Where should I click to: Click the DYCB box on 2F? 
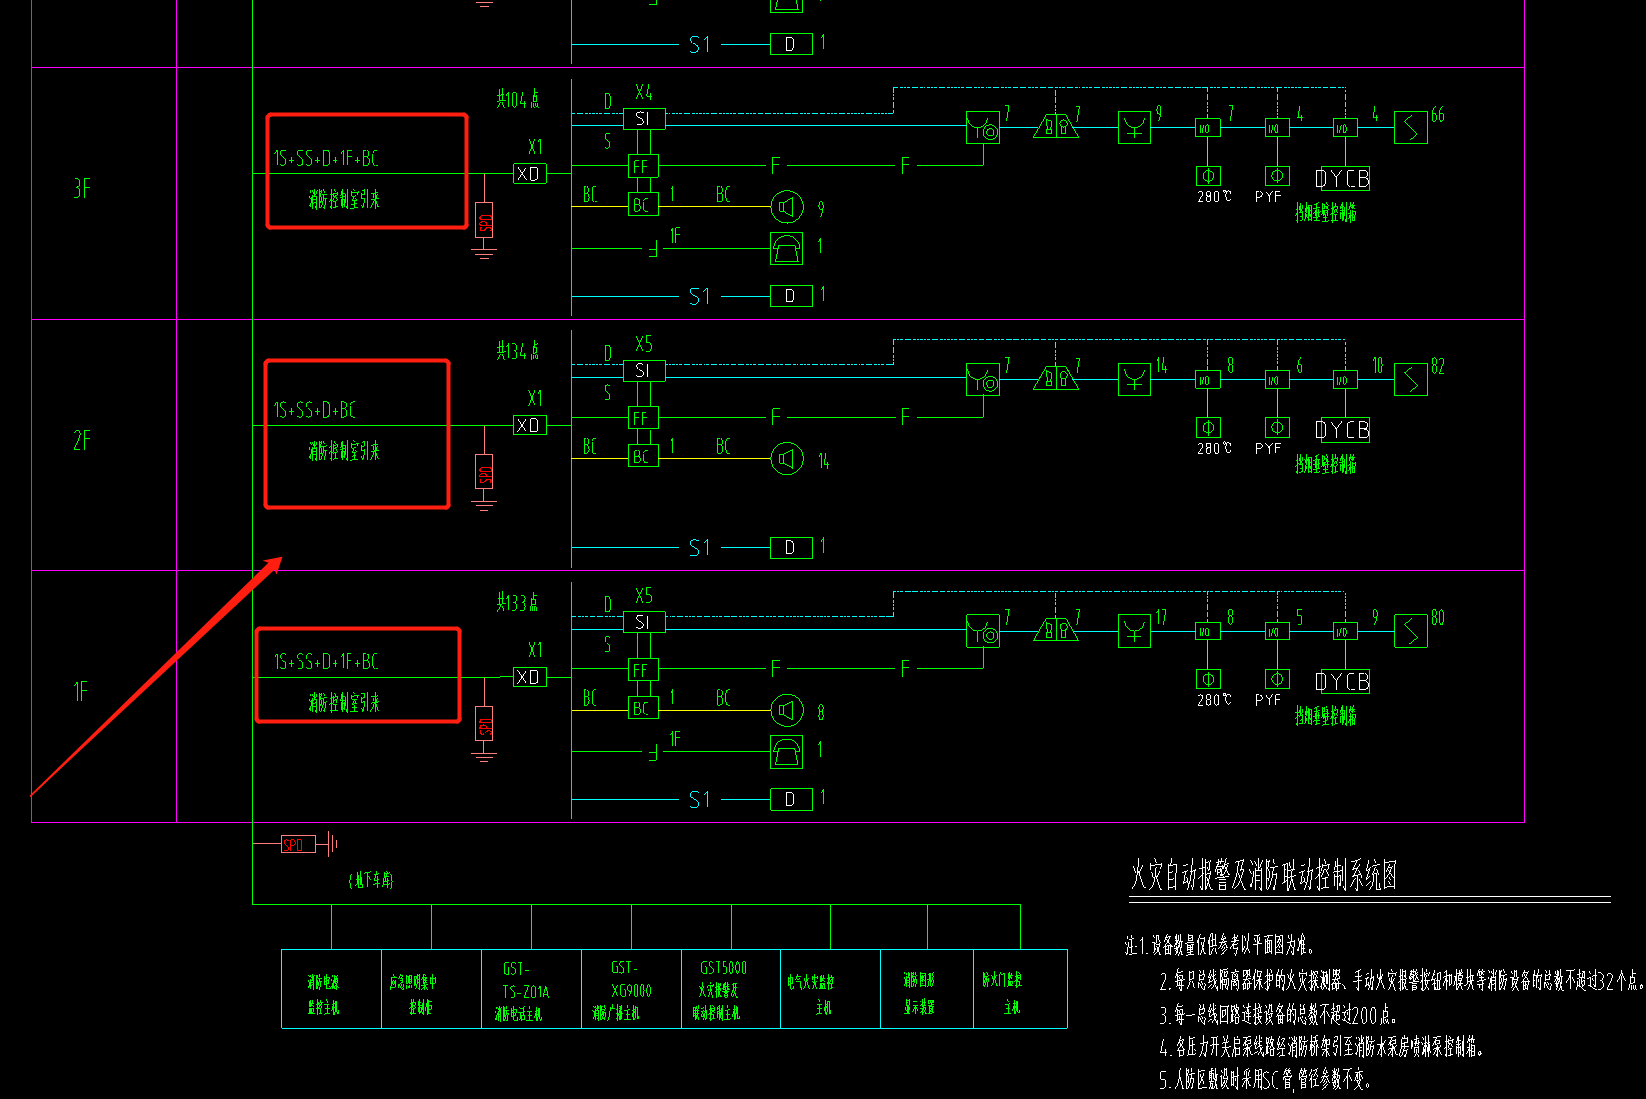coord(1343,430)
